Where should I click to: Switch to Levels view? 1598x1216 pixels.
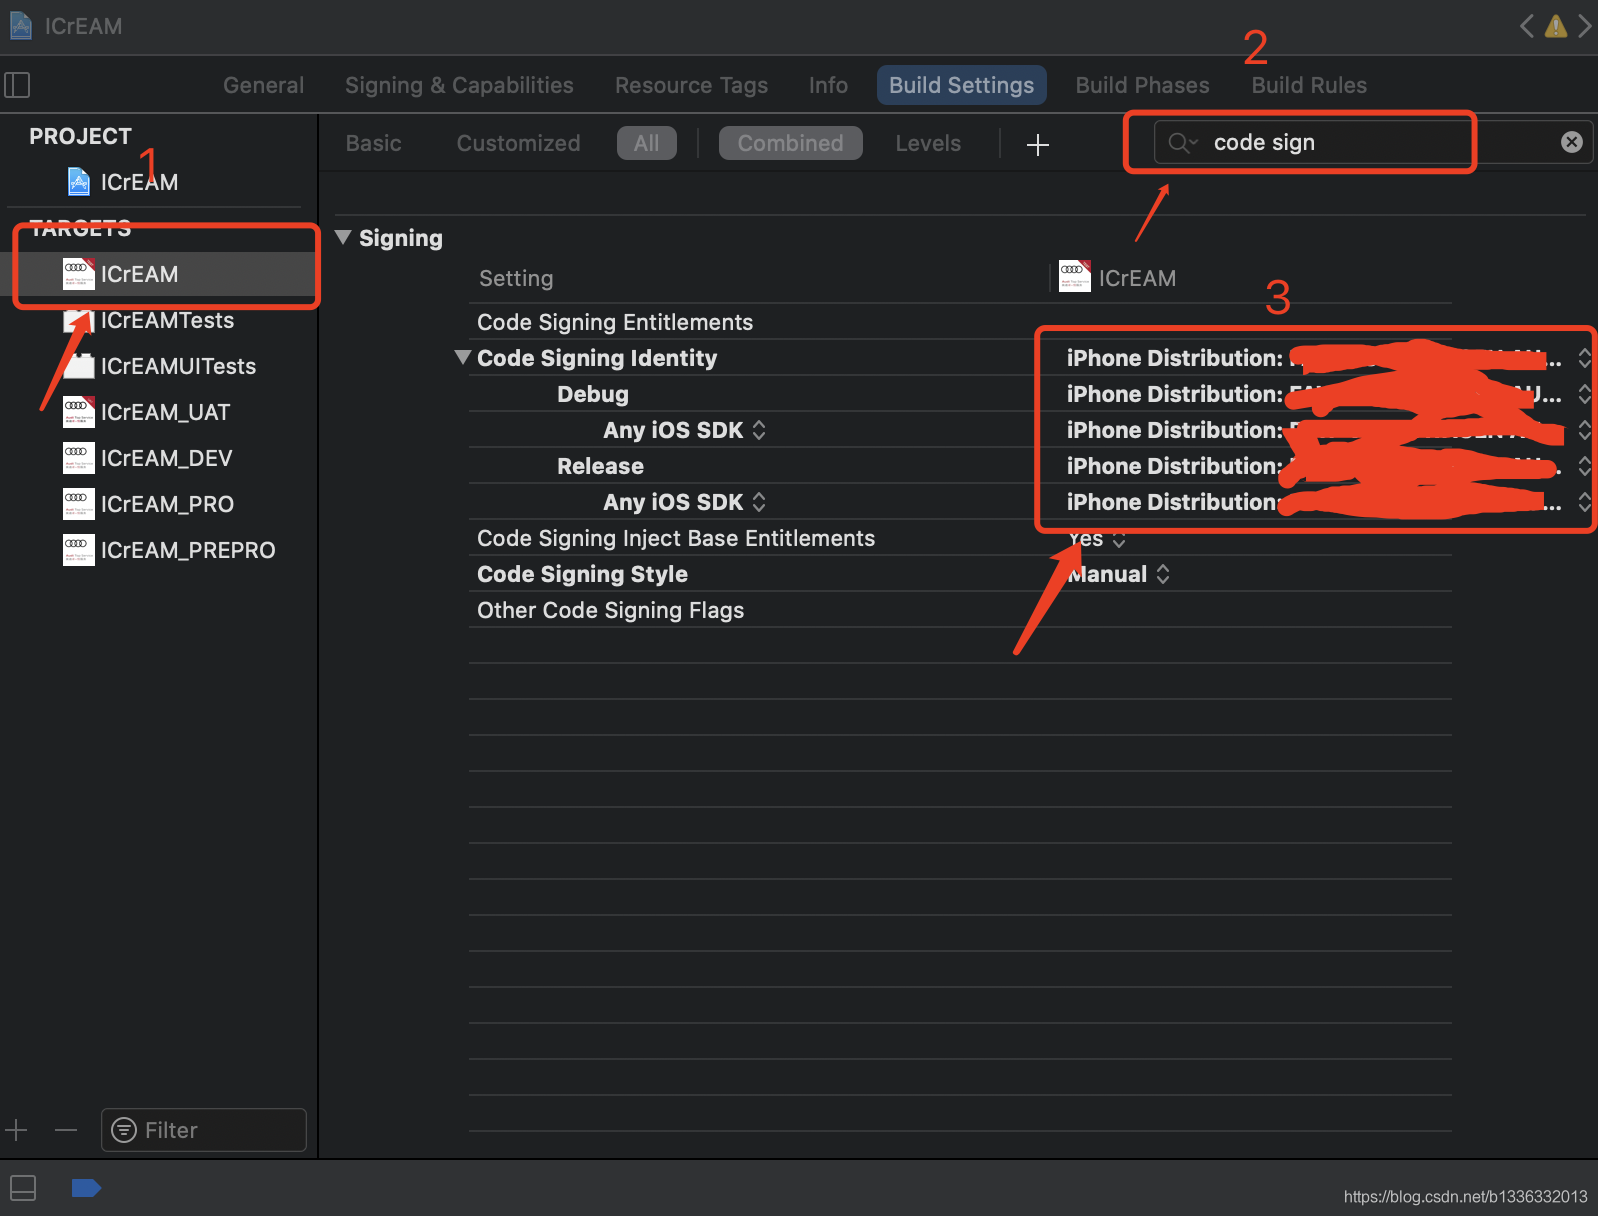click(928, 143)
